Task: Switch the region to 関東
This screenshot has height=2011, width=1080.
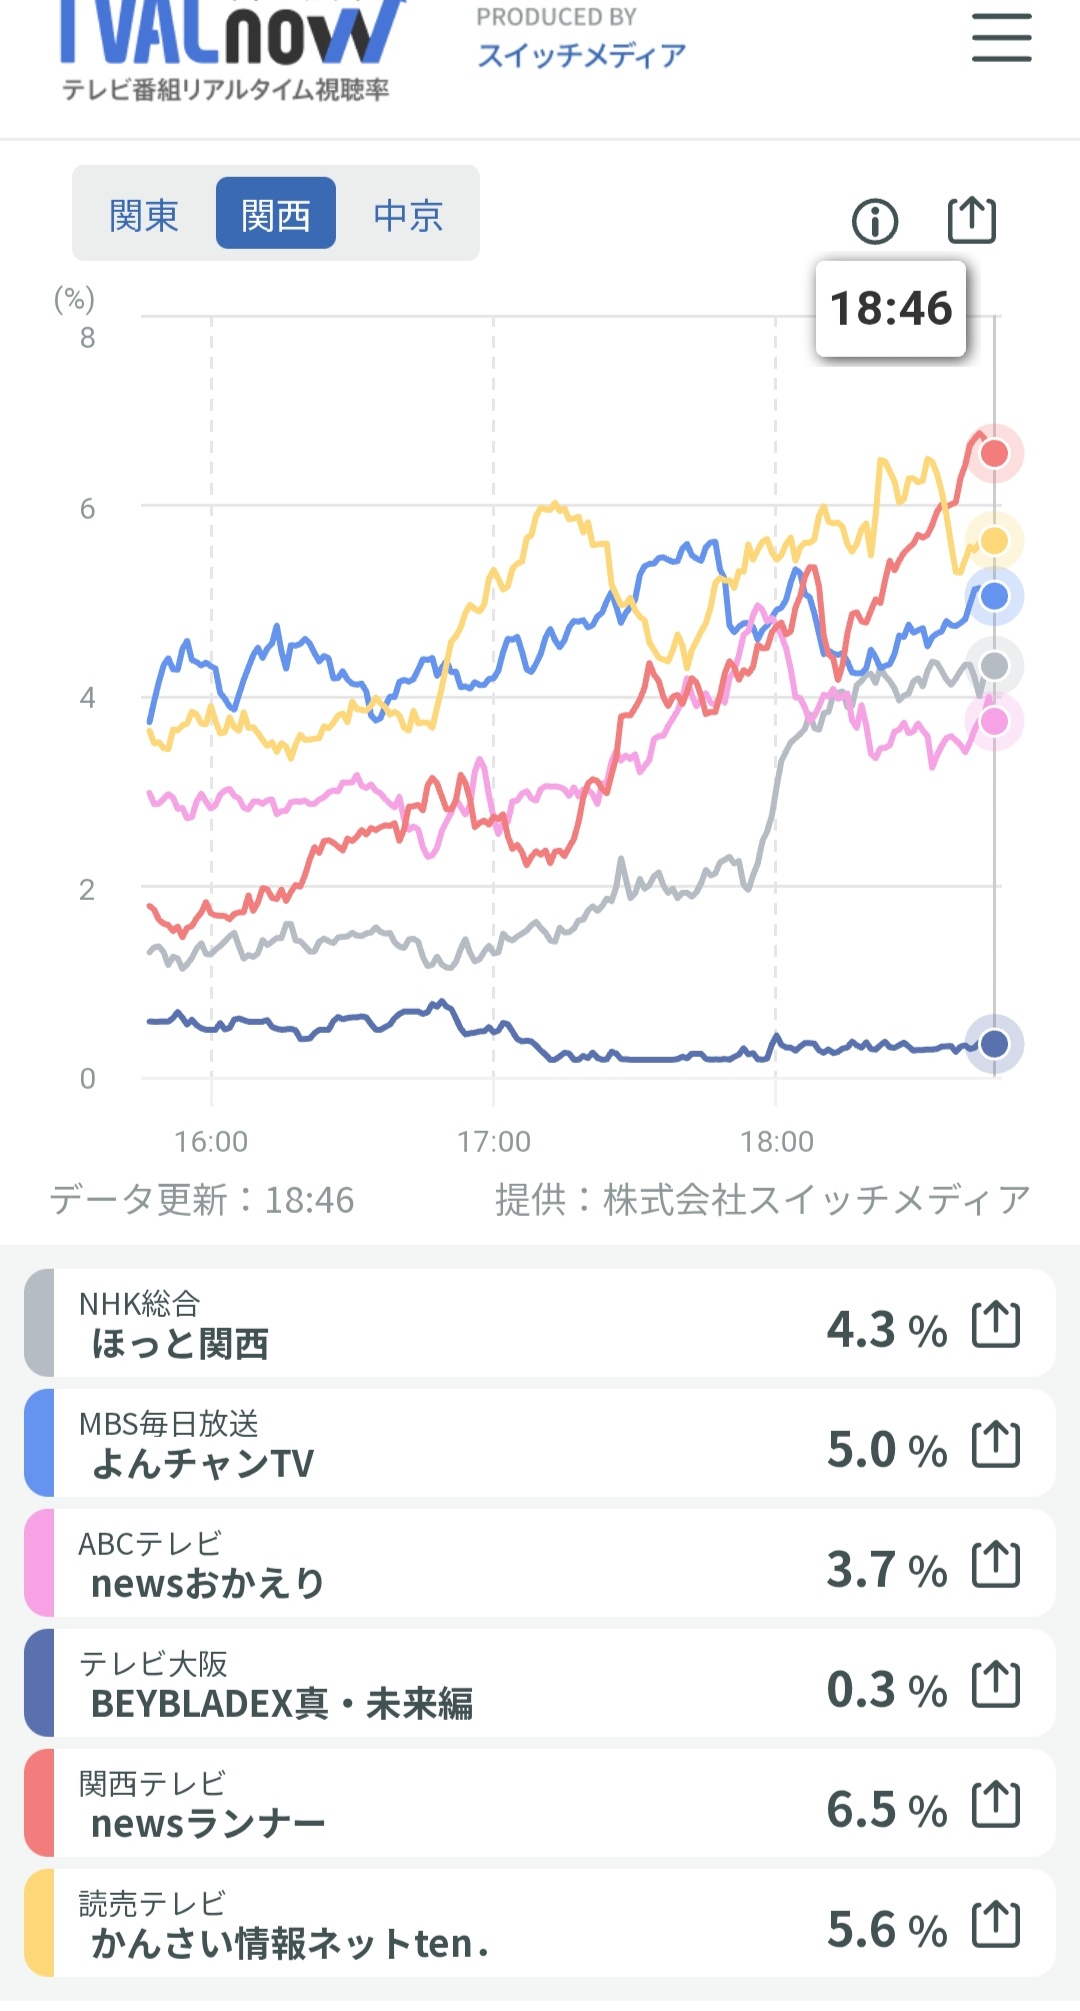Action: click(144, 214)
